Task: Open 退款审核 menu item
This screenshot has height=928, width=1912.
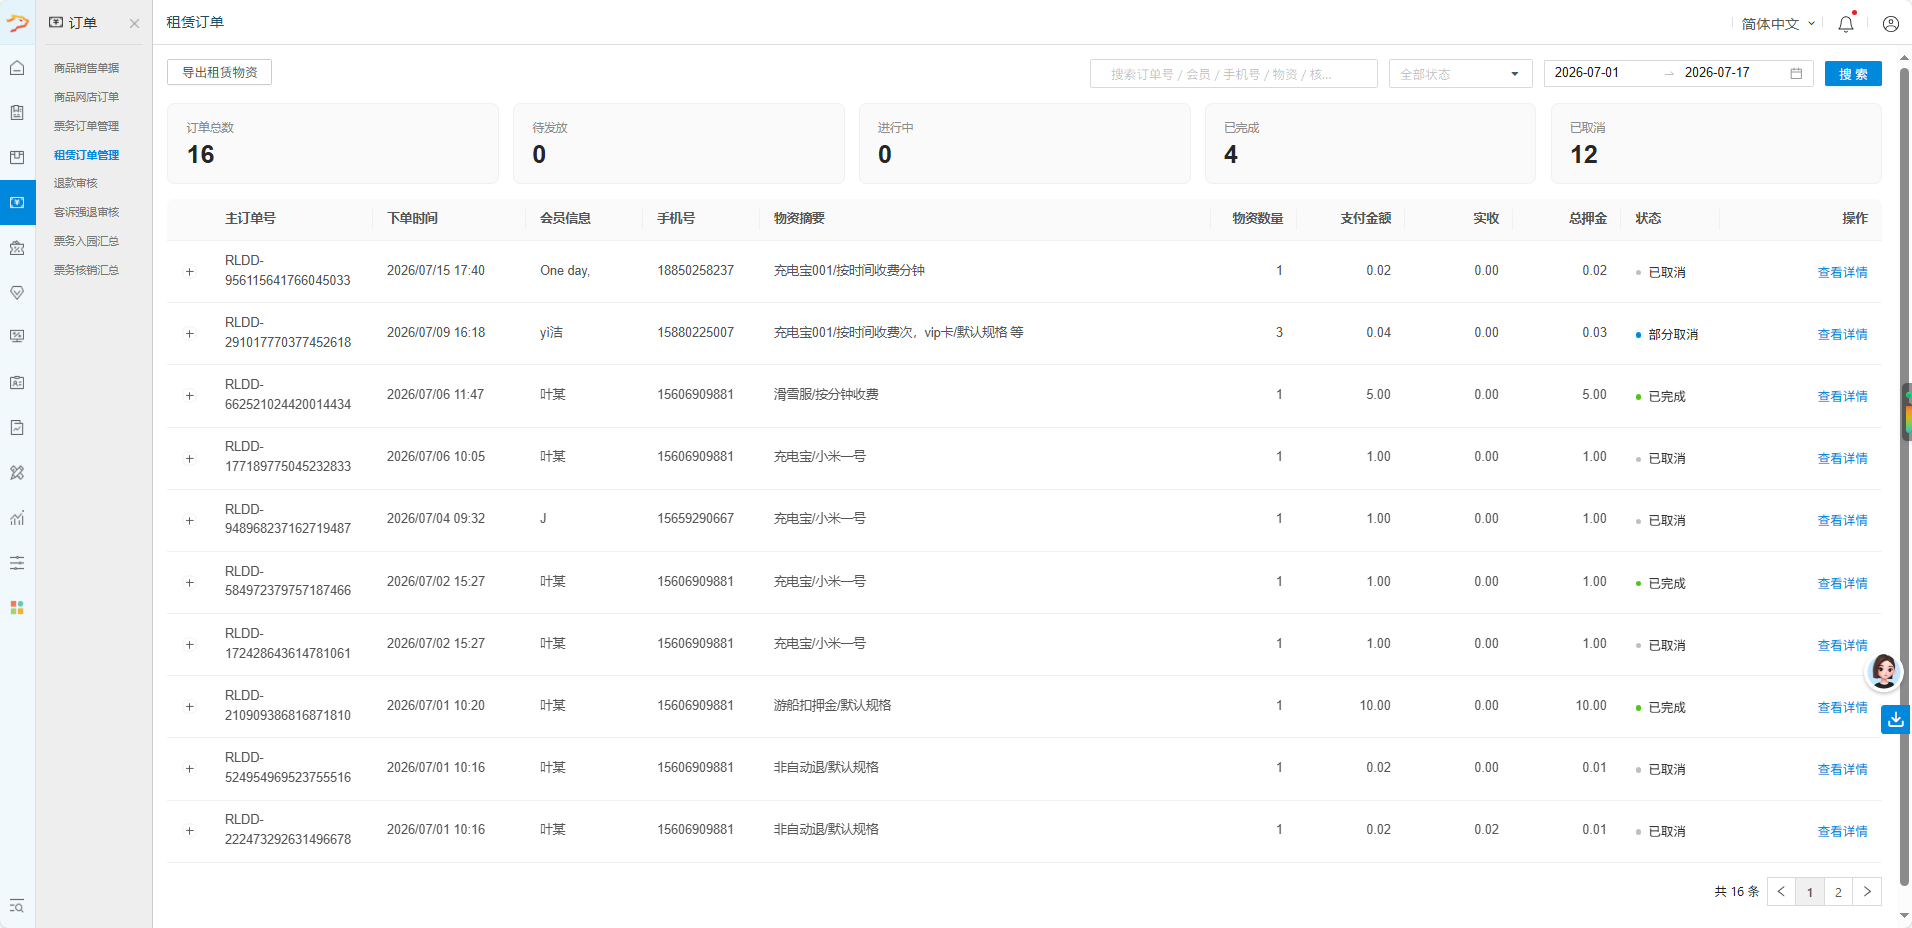Action: pos(76,183)
